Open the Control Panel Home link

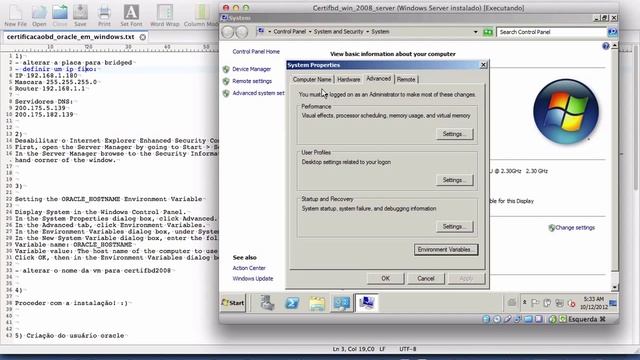point(256,51)
